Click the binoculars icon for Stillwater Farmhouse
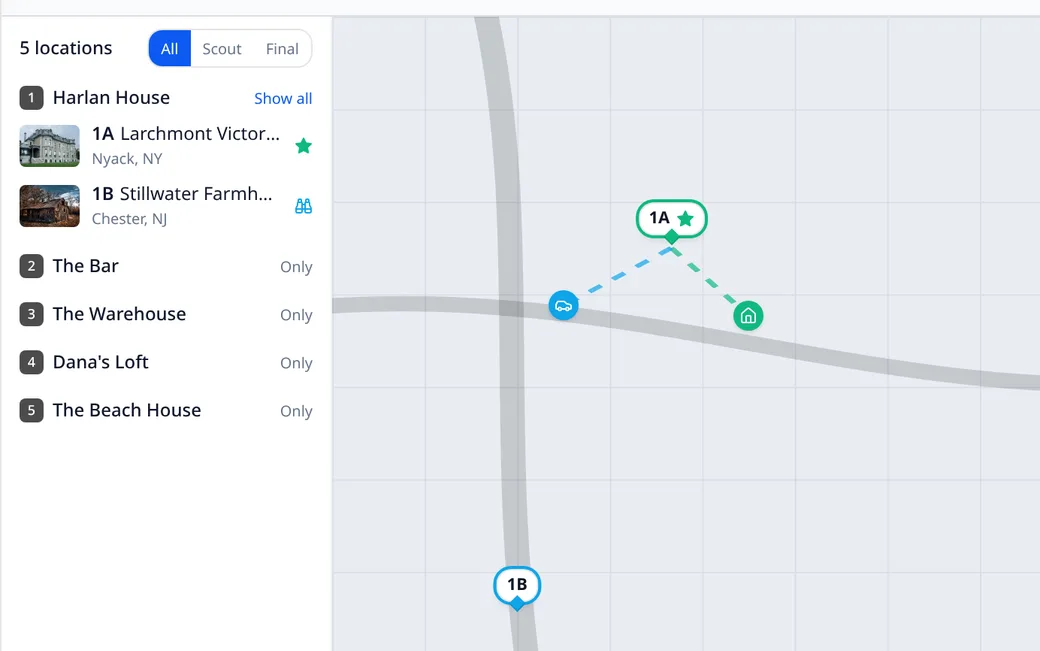The width and height of the screenshot is (1040, 651). pos(303,206)
